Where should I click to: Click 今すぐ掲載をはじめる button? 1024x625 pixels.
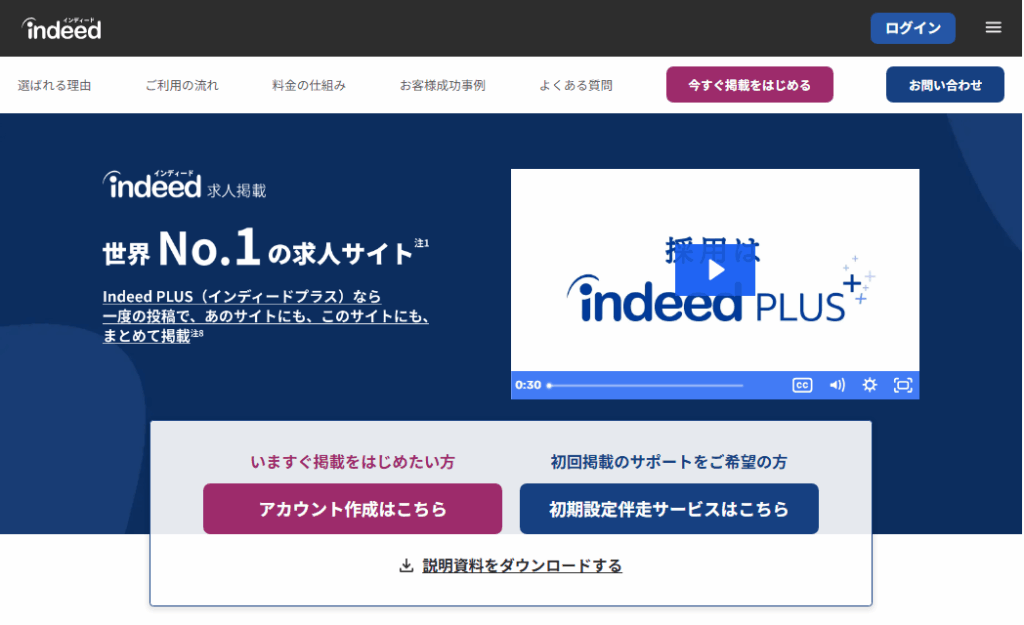[x=749, y=85]
